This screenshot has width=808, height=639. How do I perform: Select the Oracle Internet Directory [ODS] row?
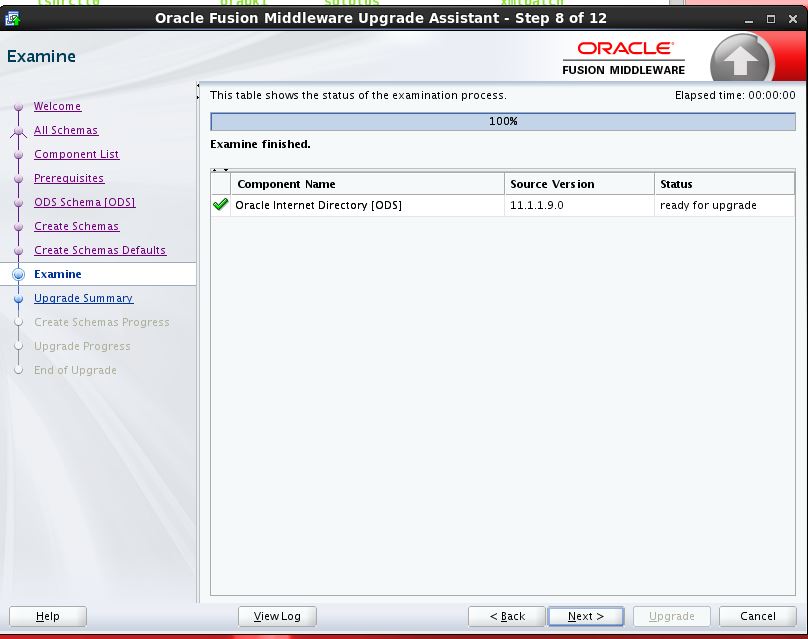tap(503, 205)
